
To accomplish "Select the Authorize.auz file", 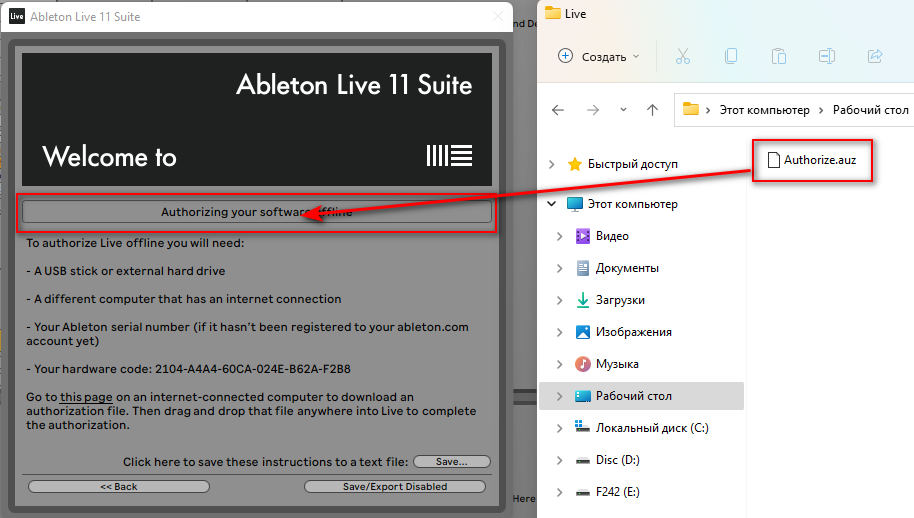I will pos(812,160).
